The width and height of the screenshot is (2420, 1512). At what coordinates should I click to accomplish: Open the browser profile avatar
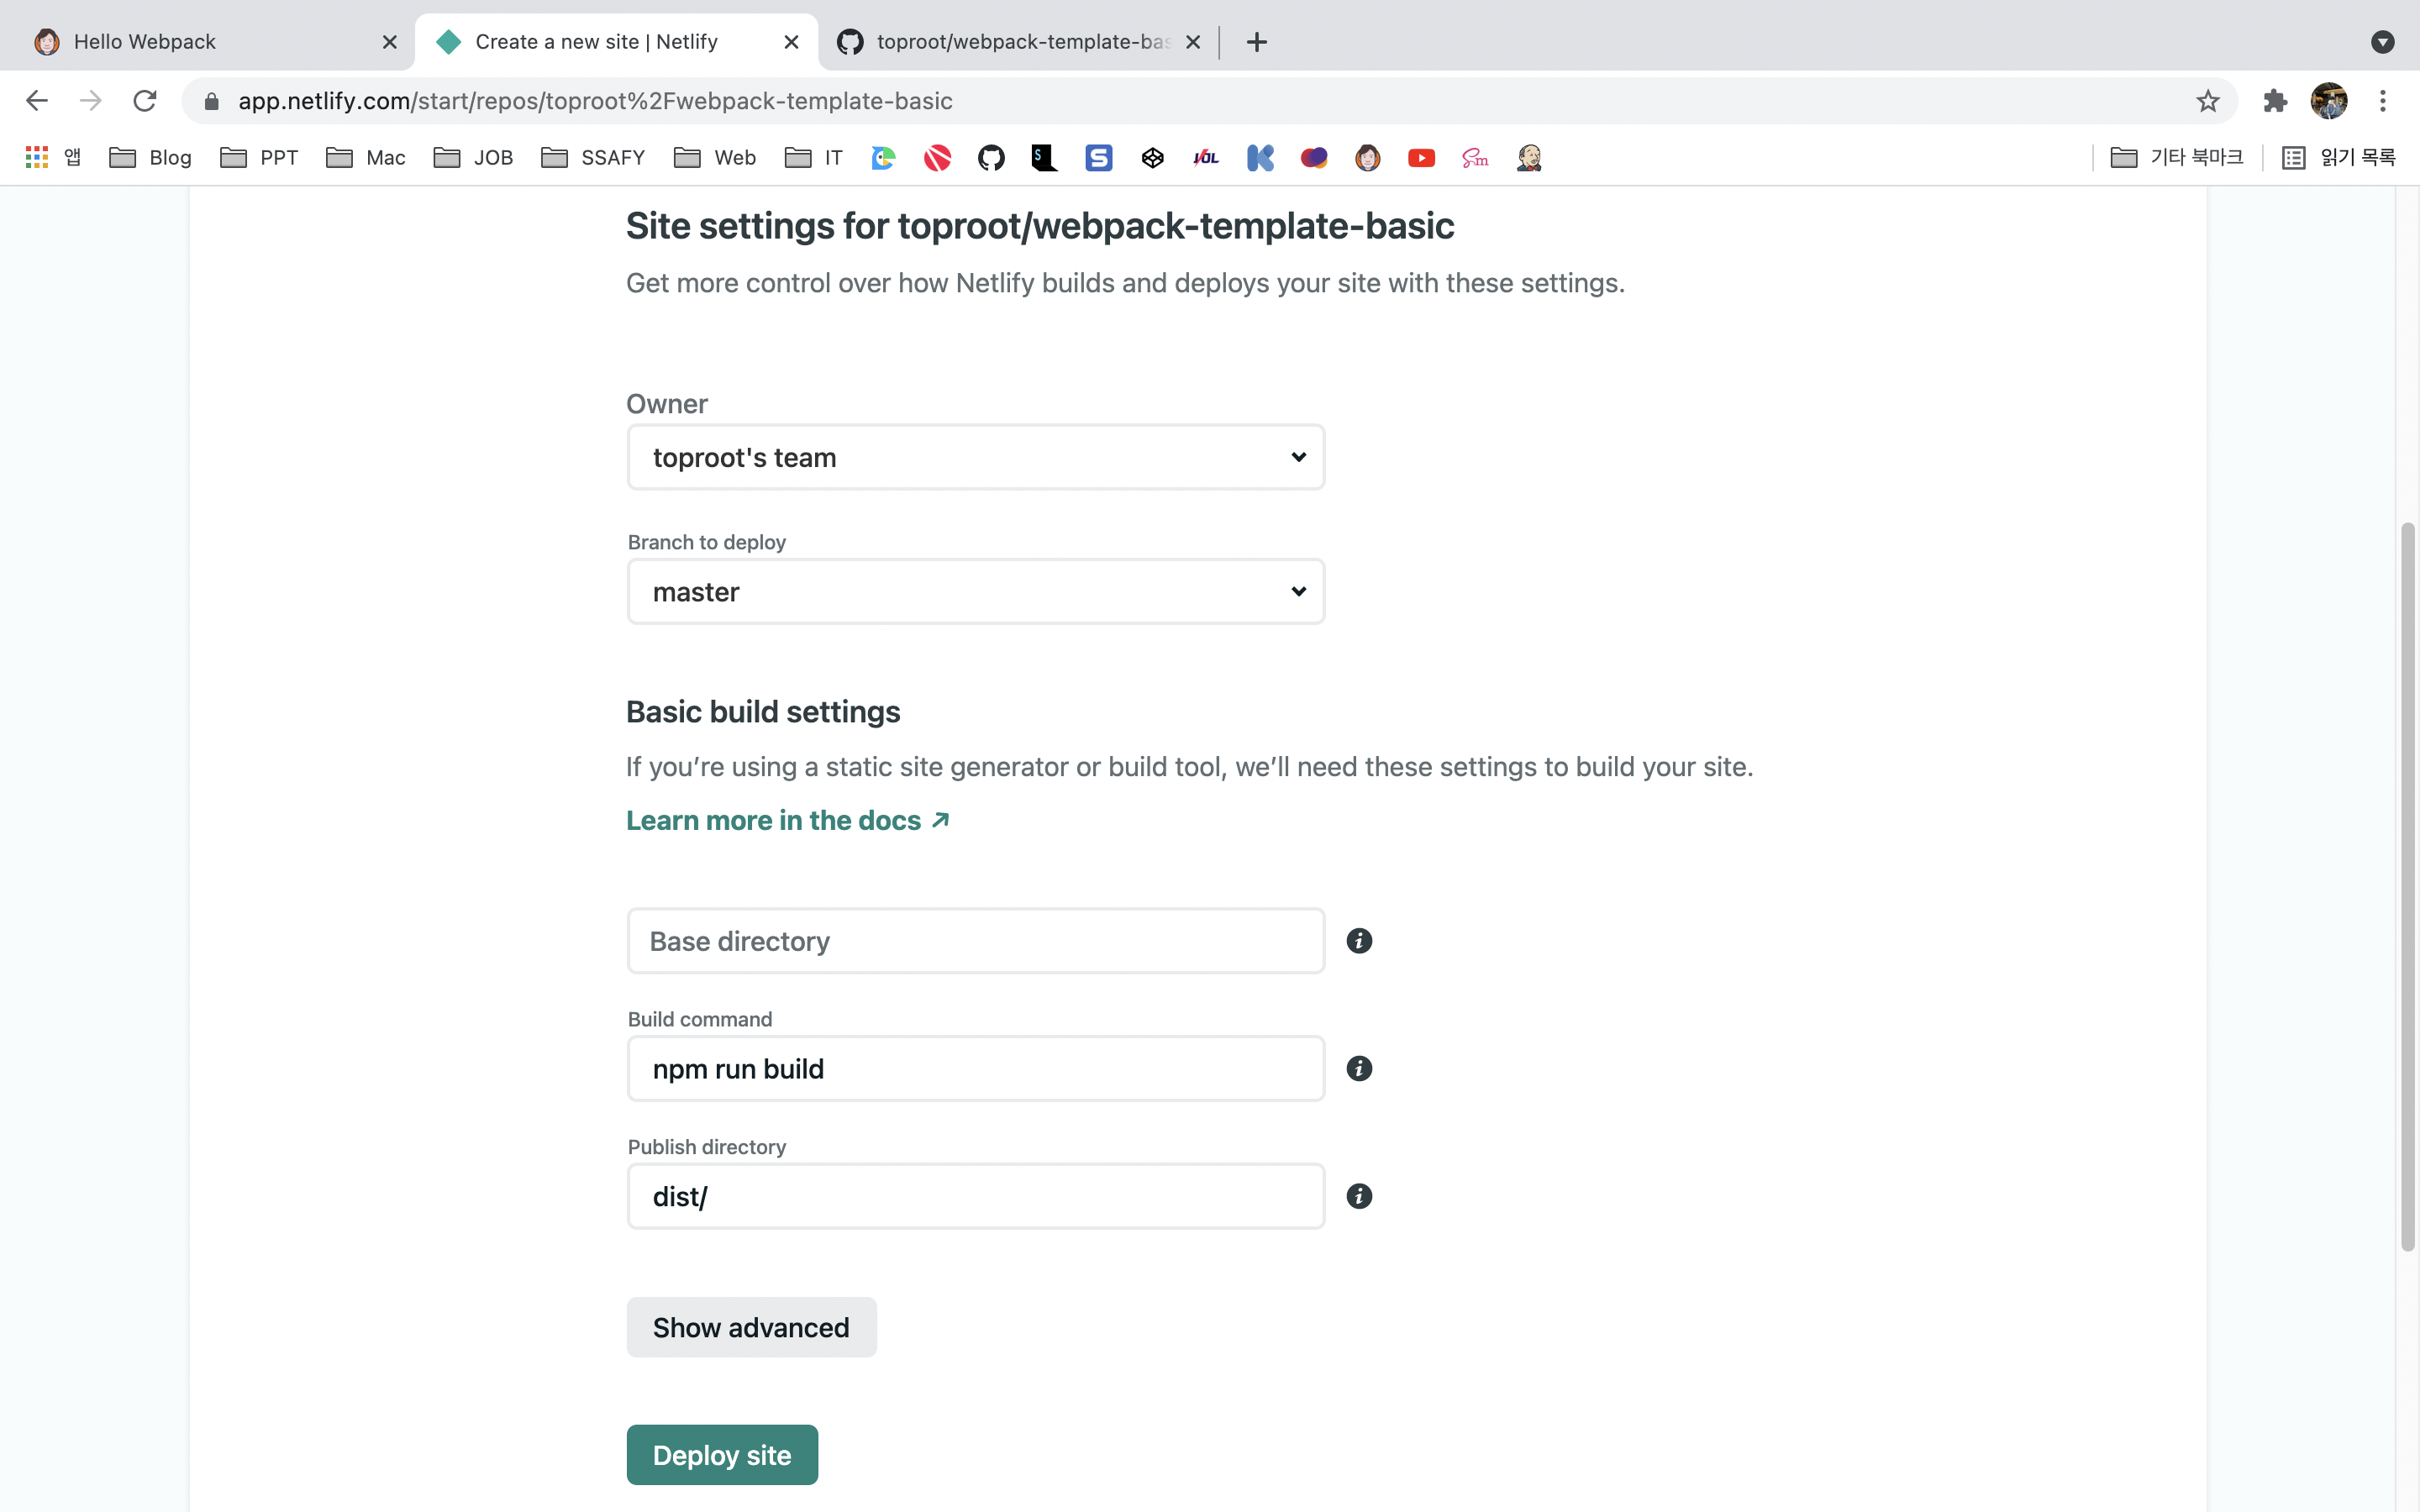[x=2330, y=100]
